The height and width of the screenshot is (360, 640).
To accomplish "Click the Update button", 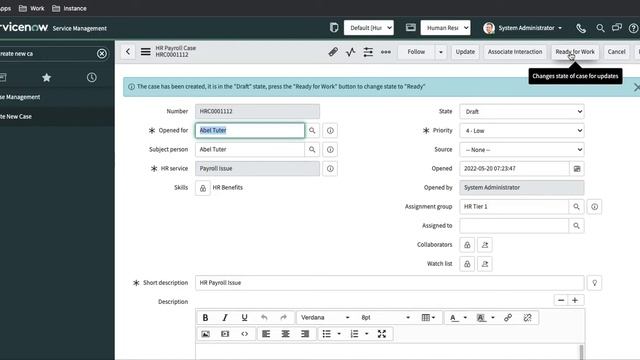I will [465, 52].
